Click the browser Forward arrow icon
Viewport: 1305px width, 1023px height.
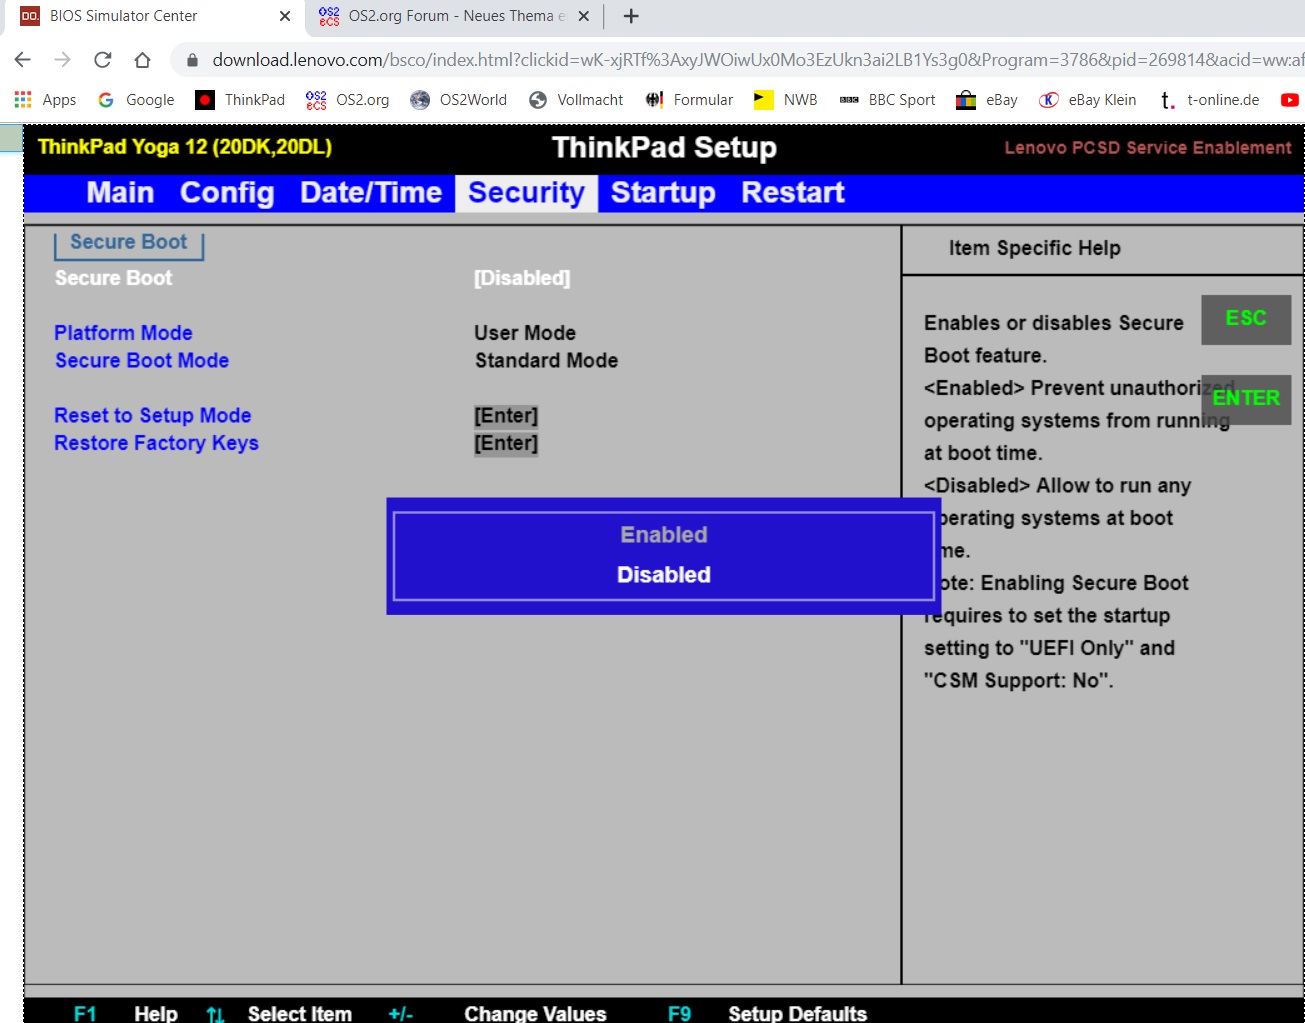(x=62, y=60)
